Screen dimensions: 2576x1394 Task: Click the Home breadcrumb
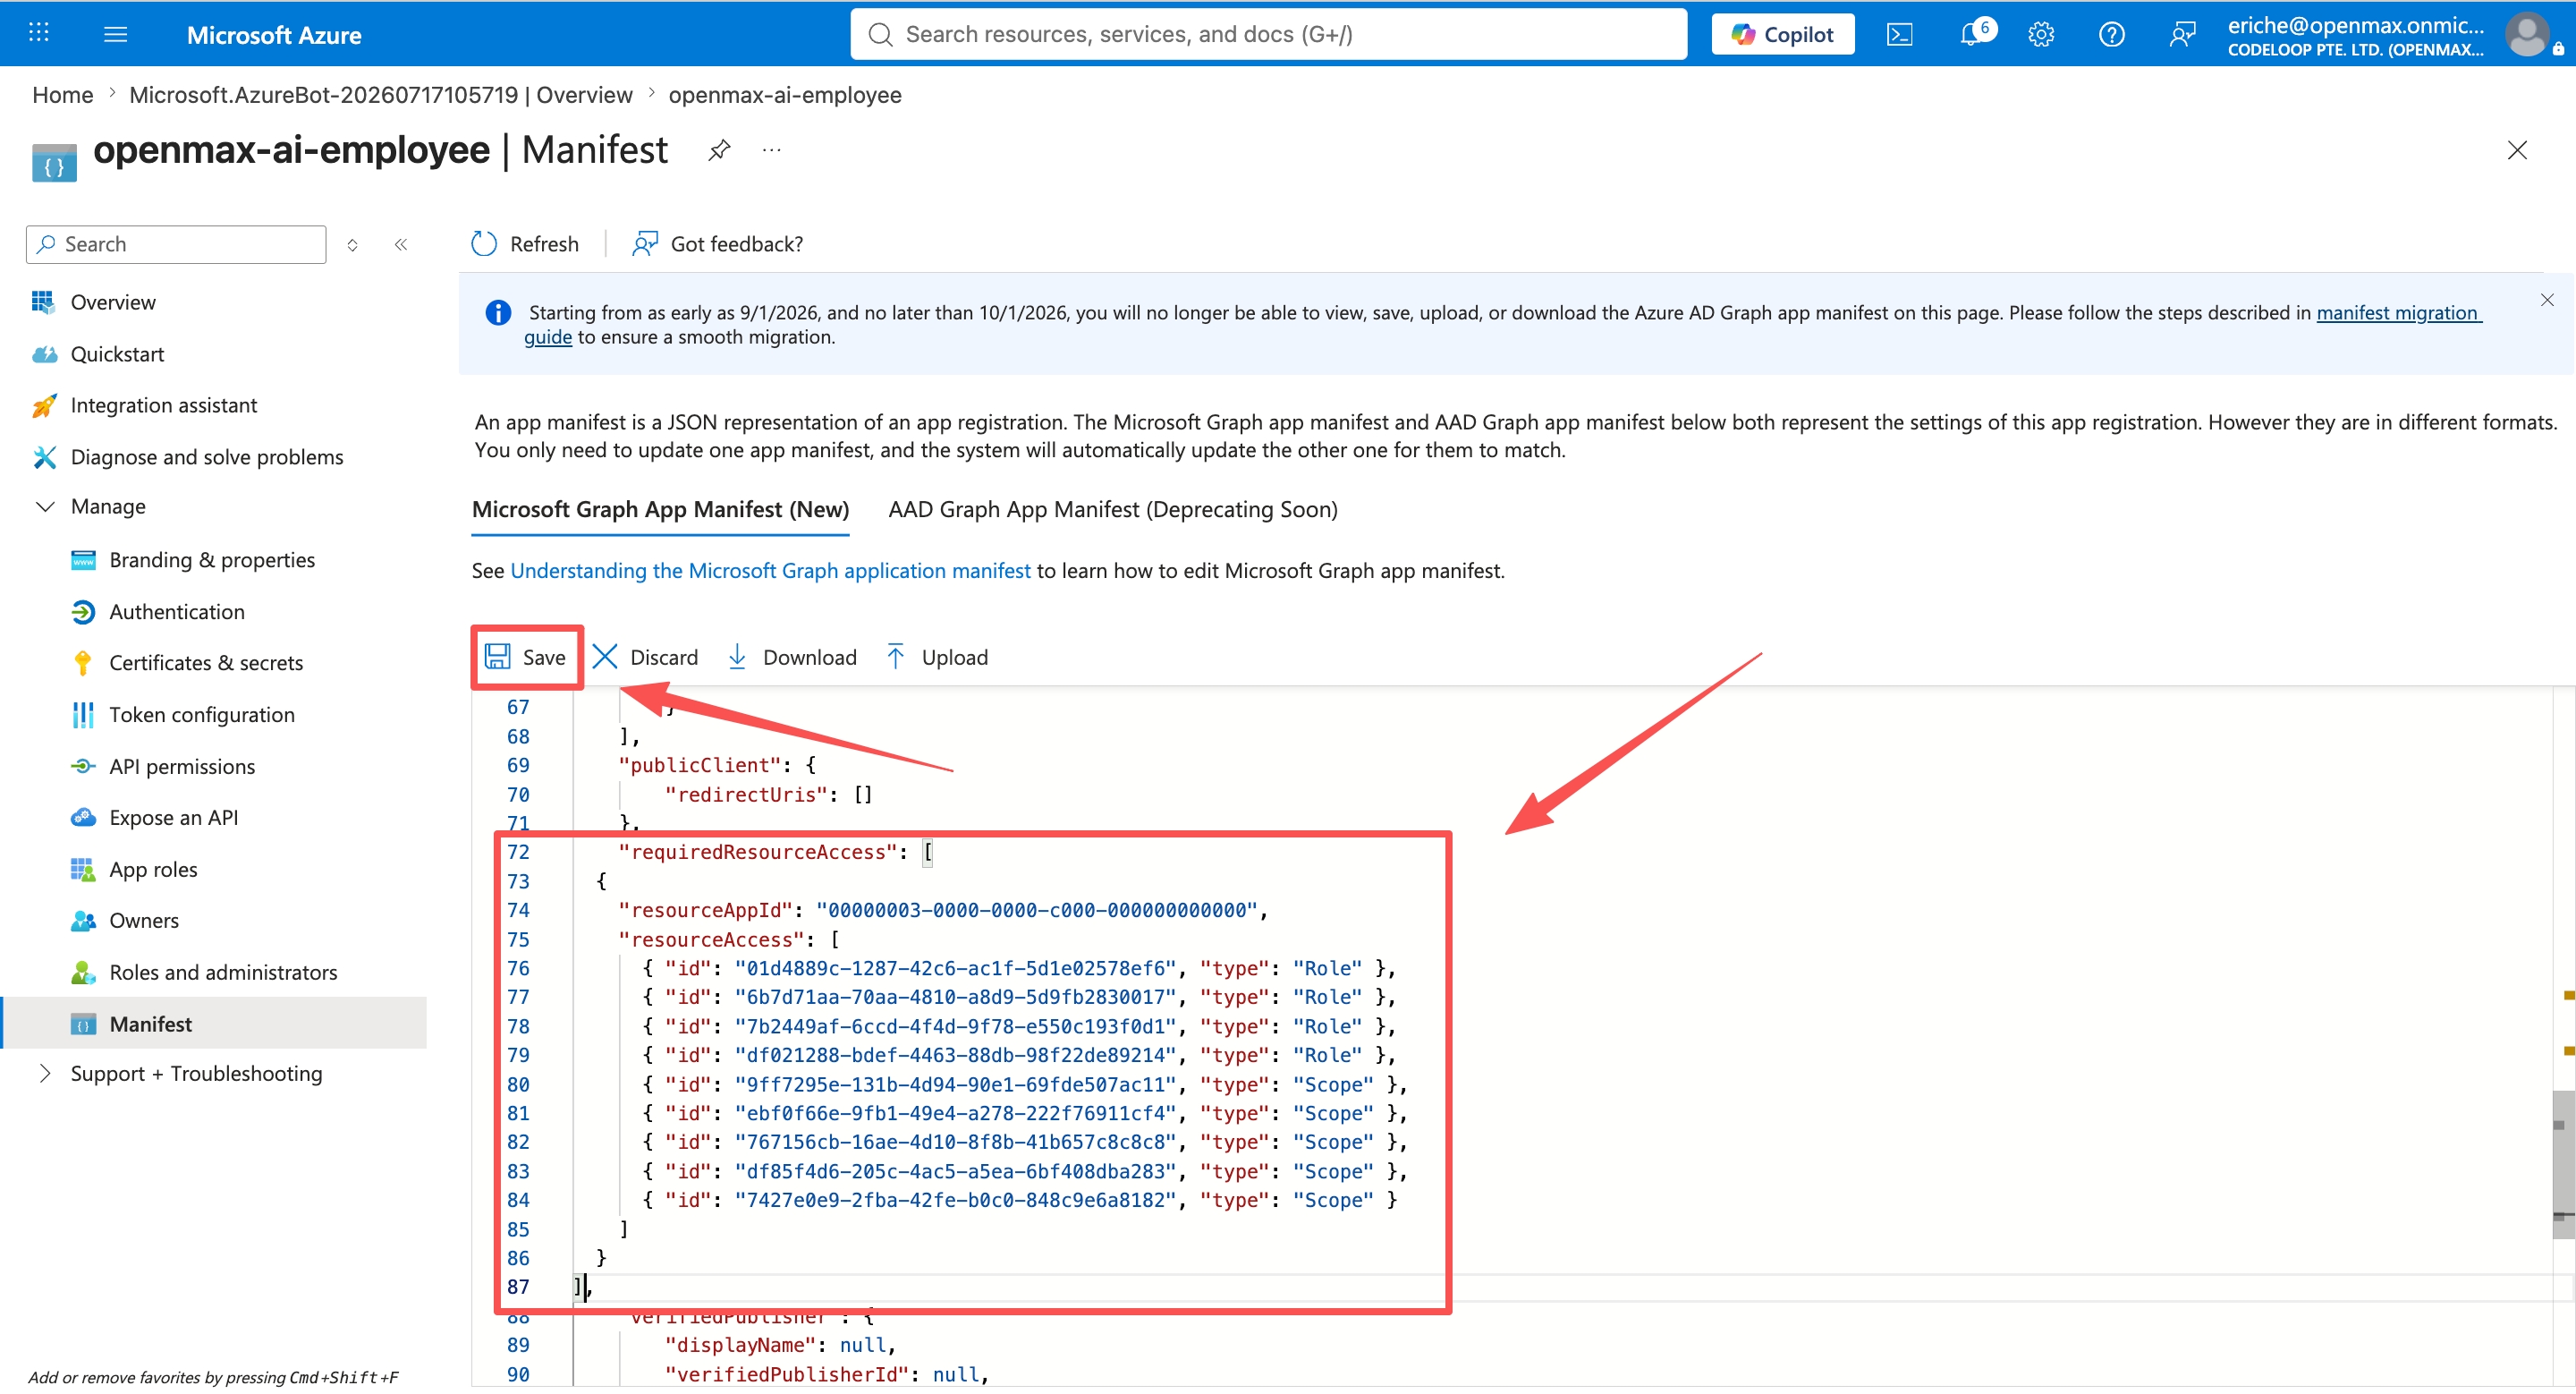(63, 95)
